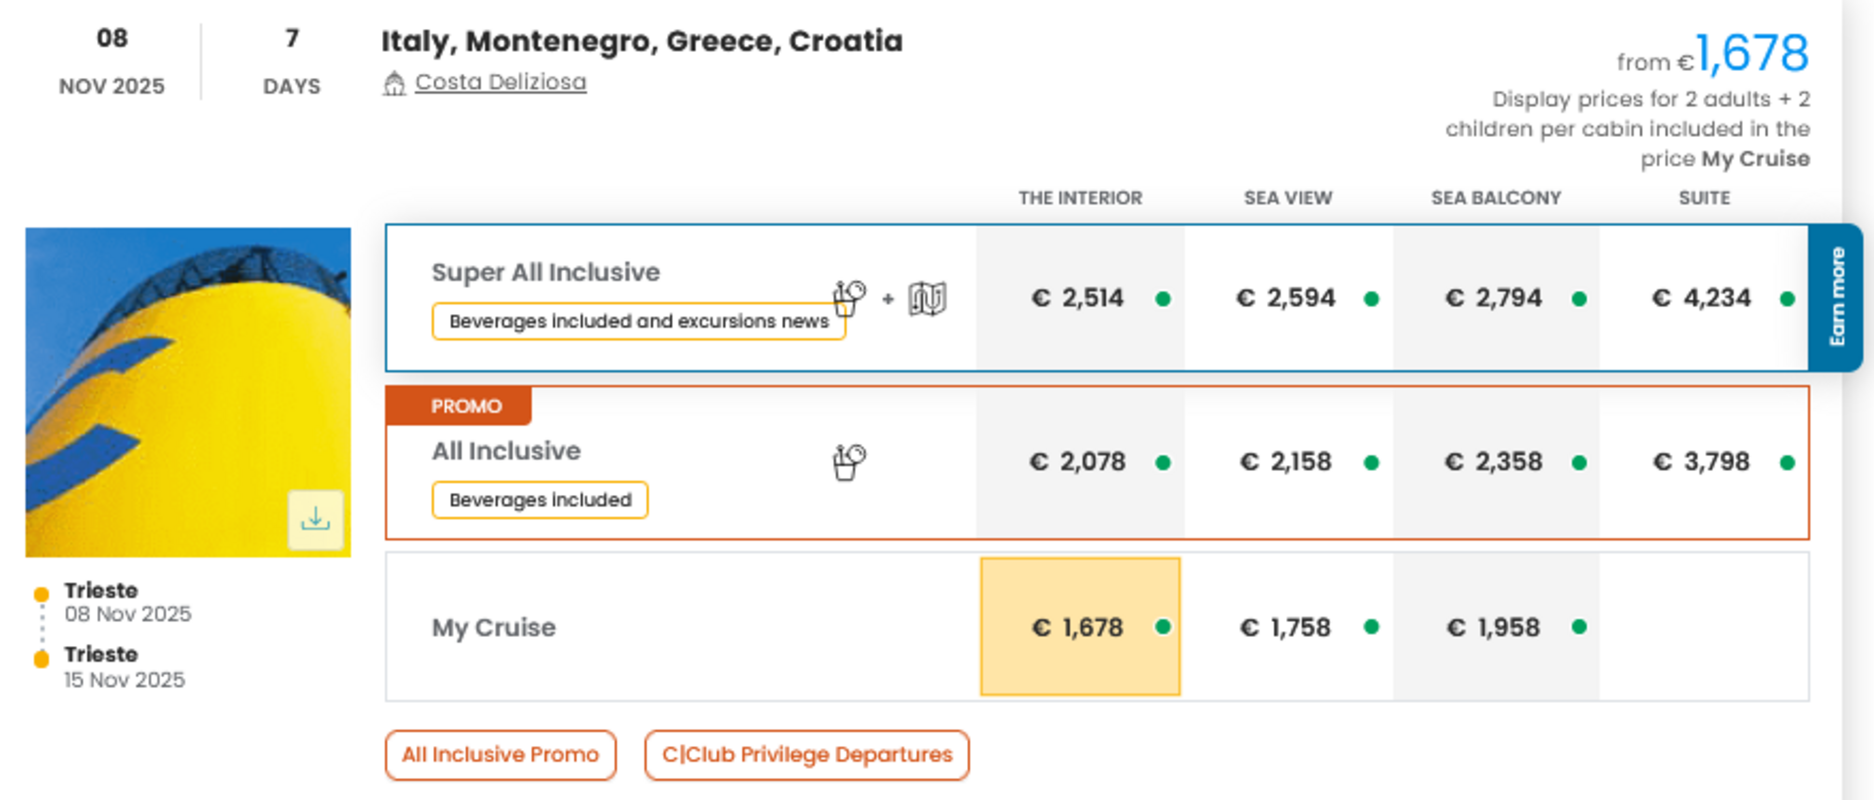Click the Trieste 08 Nov departure marker

pyautogui.click(x=41, y=594)
